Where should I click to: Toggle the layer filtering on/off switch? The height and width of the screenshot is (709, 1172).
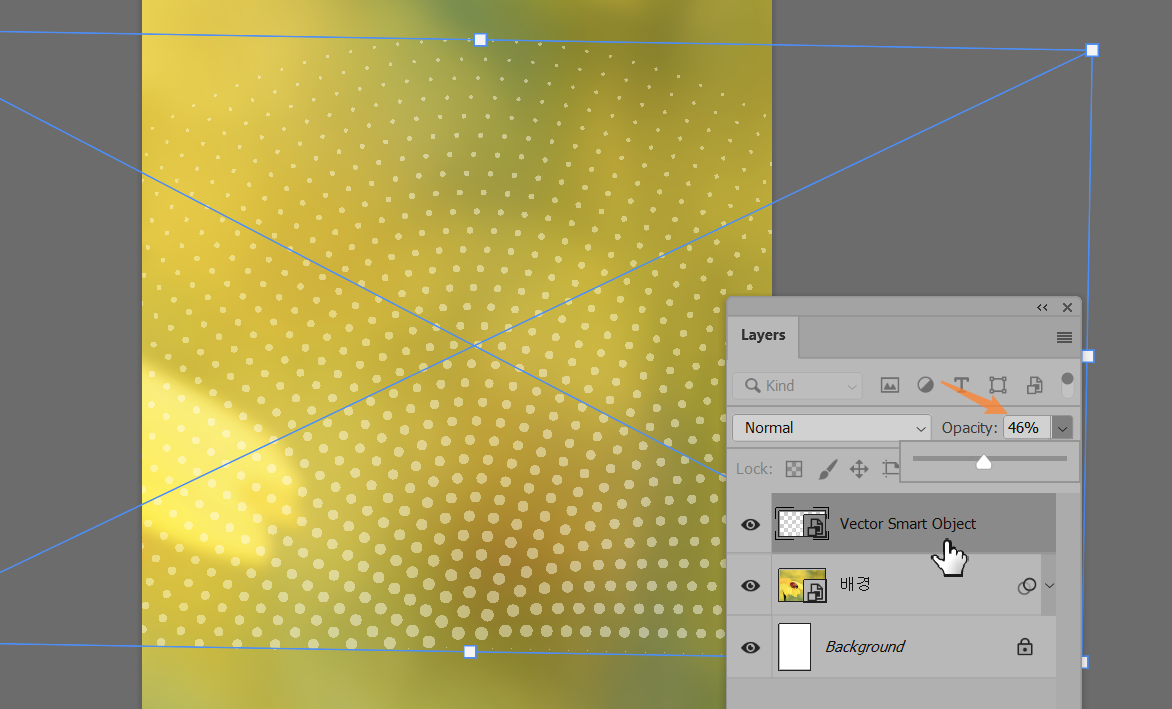pyautogui.click(x=1067, y=385)
